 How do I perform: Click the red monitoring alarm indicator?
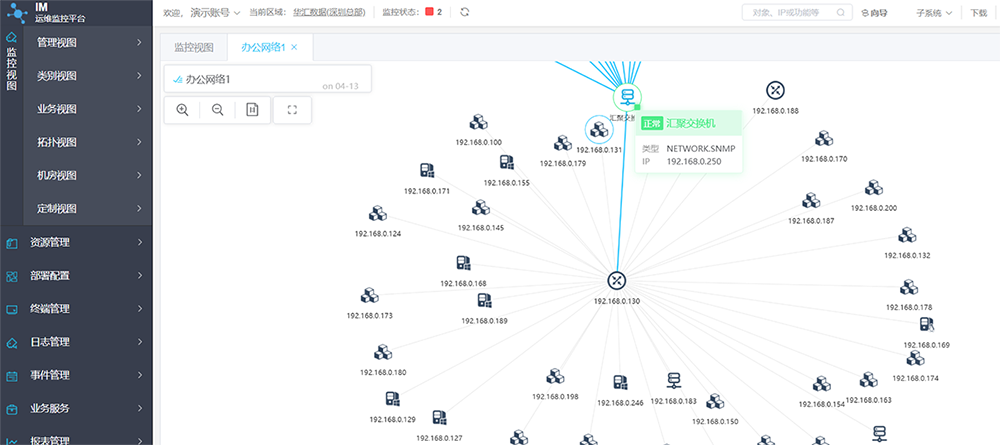tap(429, 12)
